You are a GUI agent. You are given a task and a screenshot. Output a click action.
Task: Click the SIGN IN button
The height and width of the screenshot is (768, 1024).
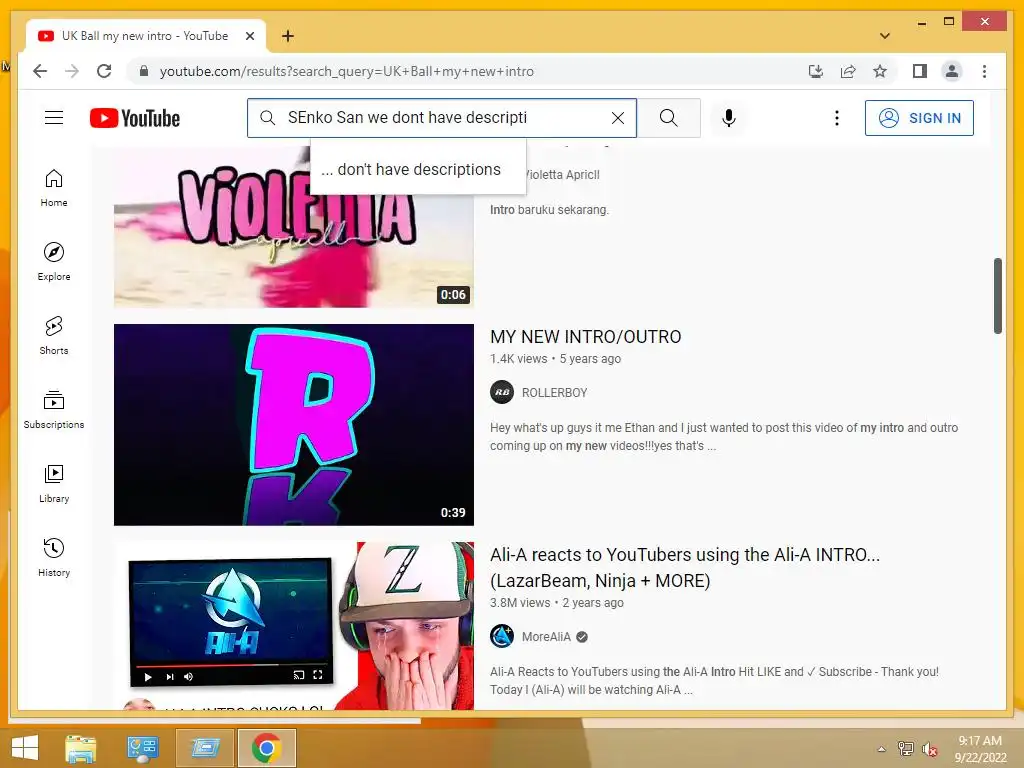coord(919,118)
